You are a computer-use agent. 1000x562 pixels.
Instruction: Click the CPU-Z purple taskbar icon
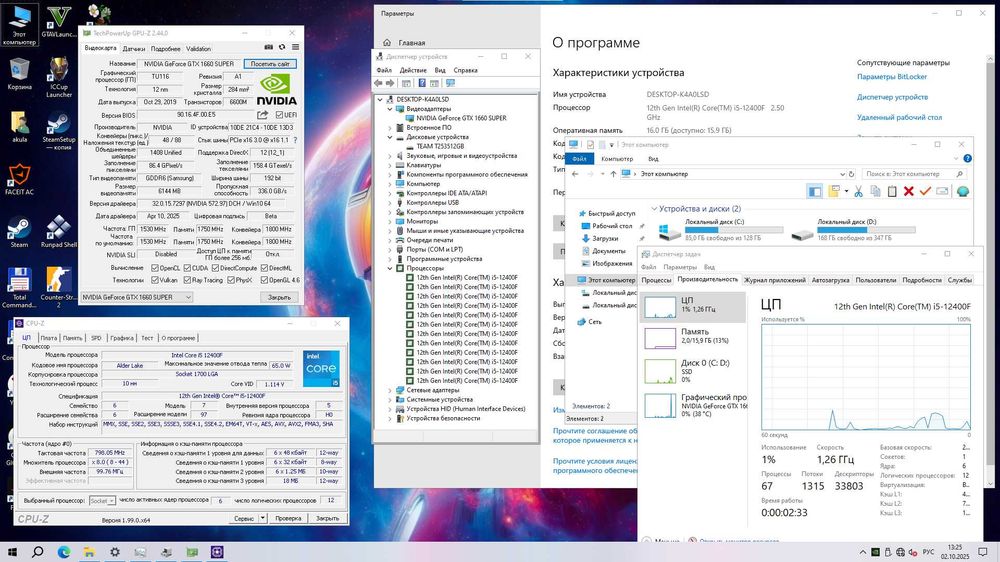[217, 552]
